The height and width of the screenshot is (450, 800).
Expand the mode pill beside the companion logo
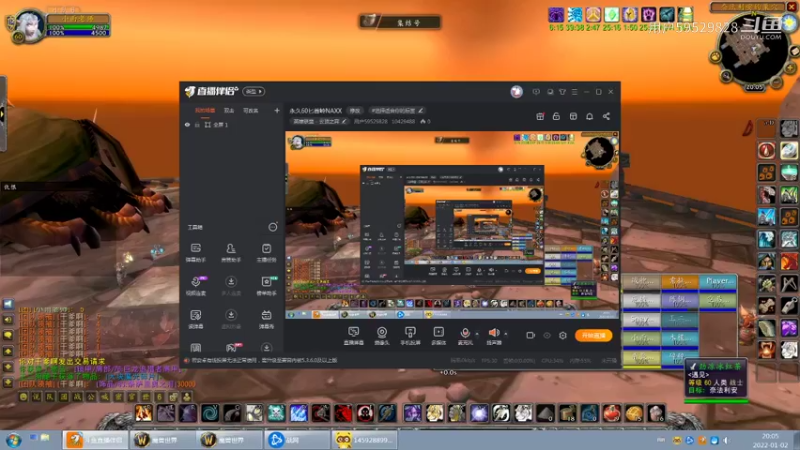(x=254, y=91)
